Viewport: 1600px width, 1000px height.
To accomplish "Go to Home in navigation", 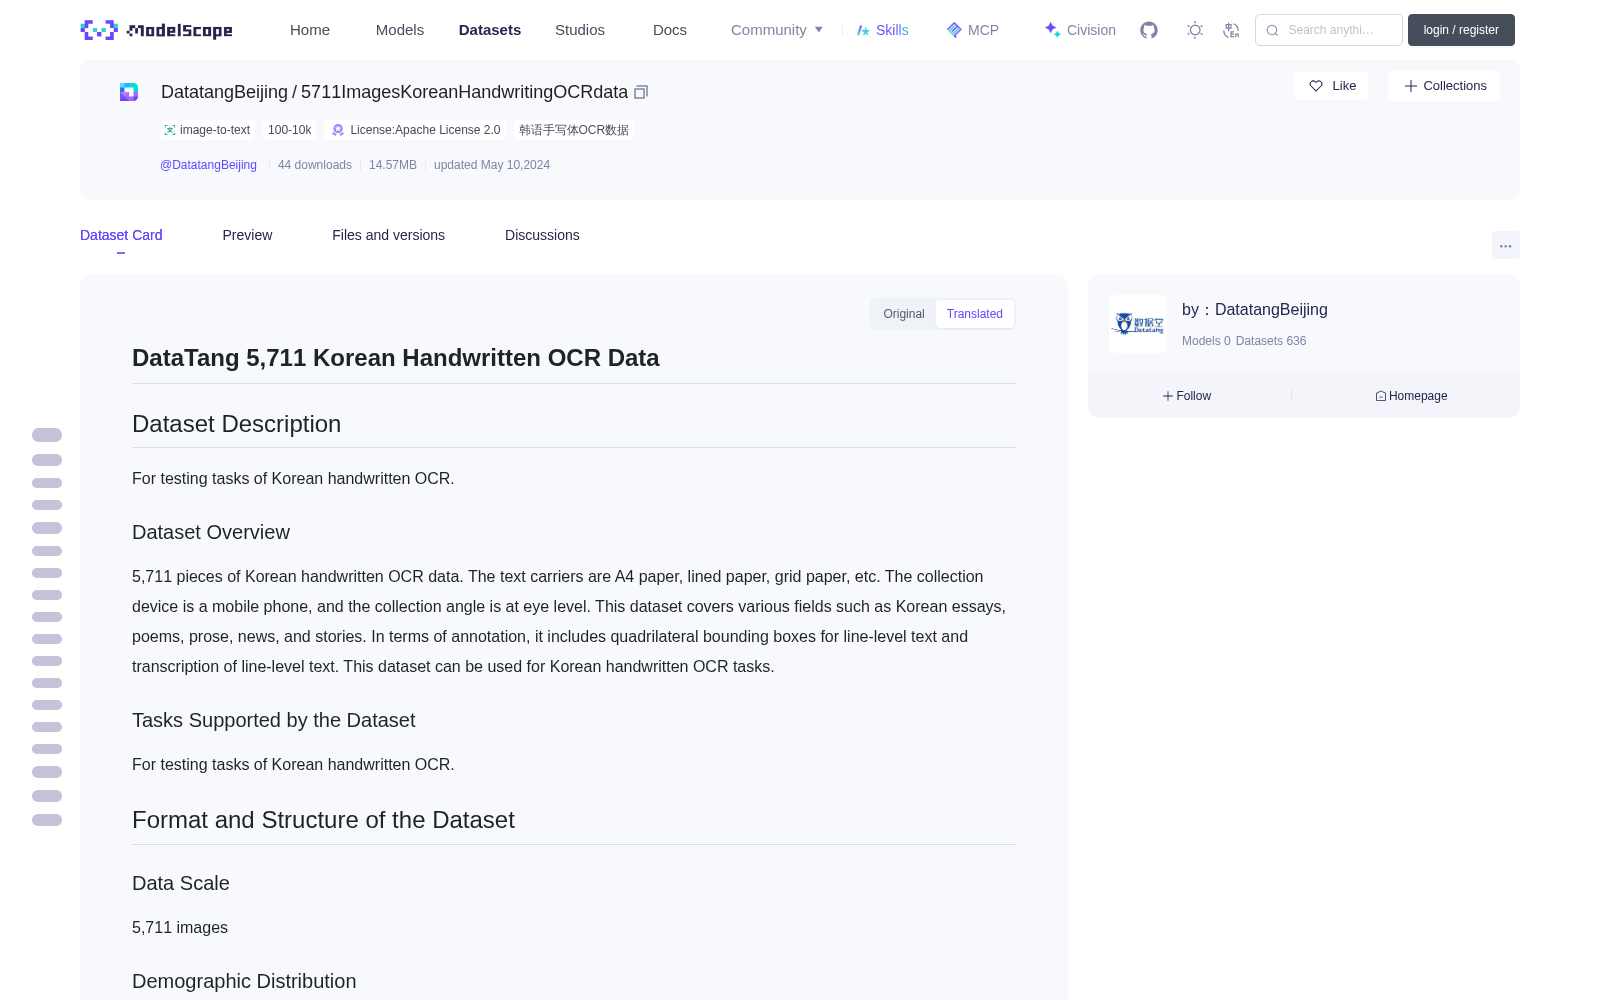I will point(310,30).
